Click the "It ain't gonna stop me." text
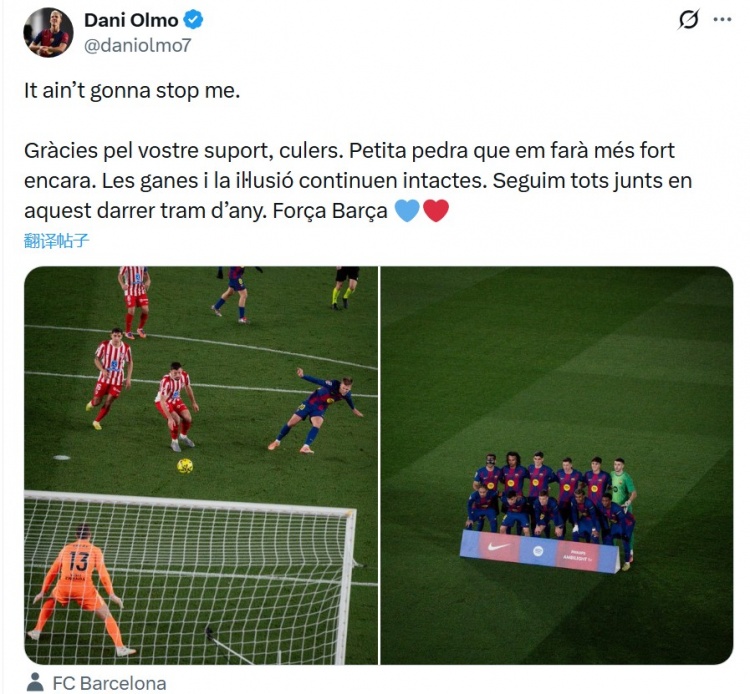The width and height of the screenshot is (750, 694). tap(132, 90)
